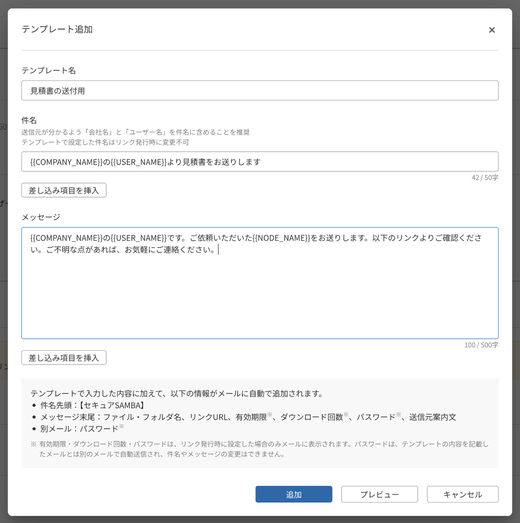This screenshot has height=523, width=520.
Task: Cancel with the キャンセル button
Action: (x=463, y=494)
